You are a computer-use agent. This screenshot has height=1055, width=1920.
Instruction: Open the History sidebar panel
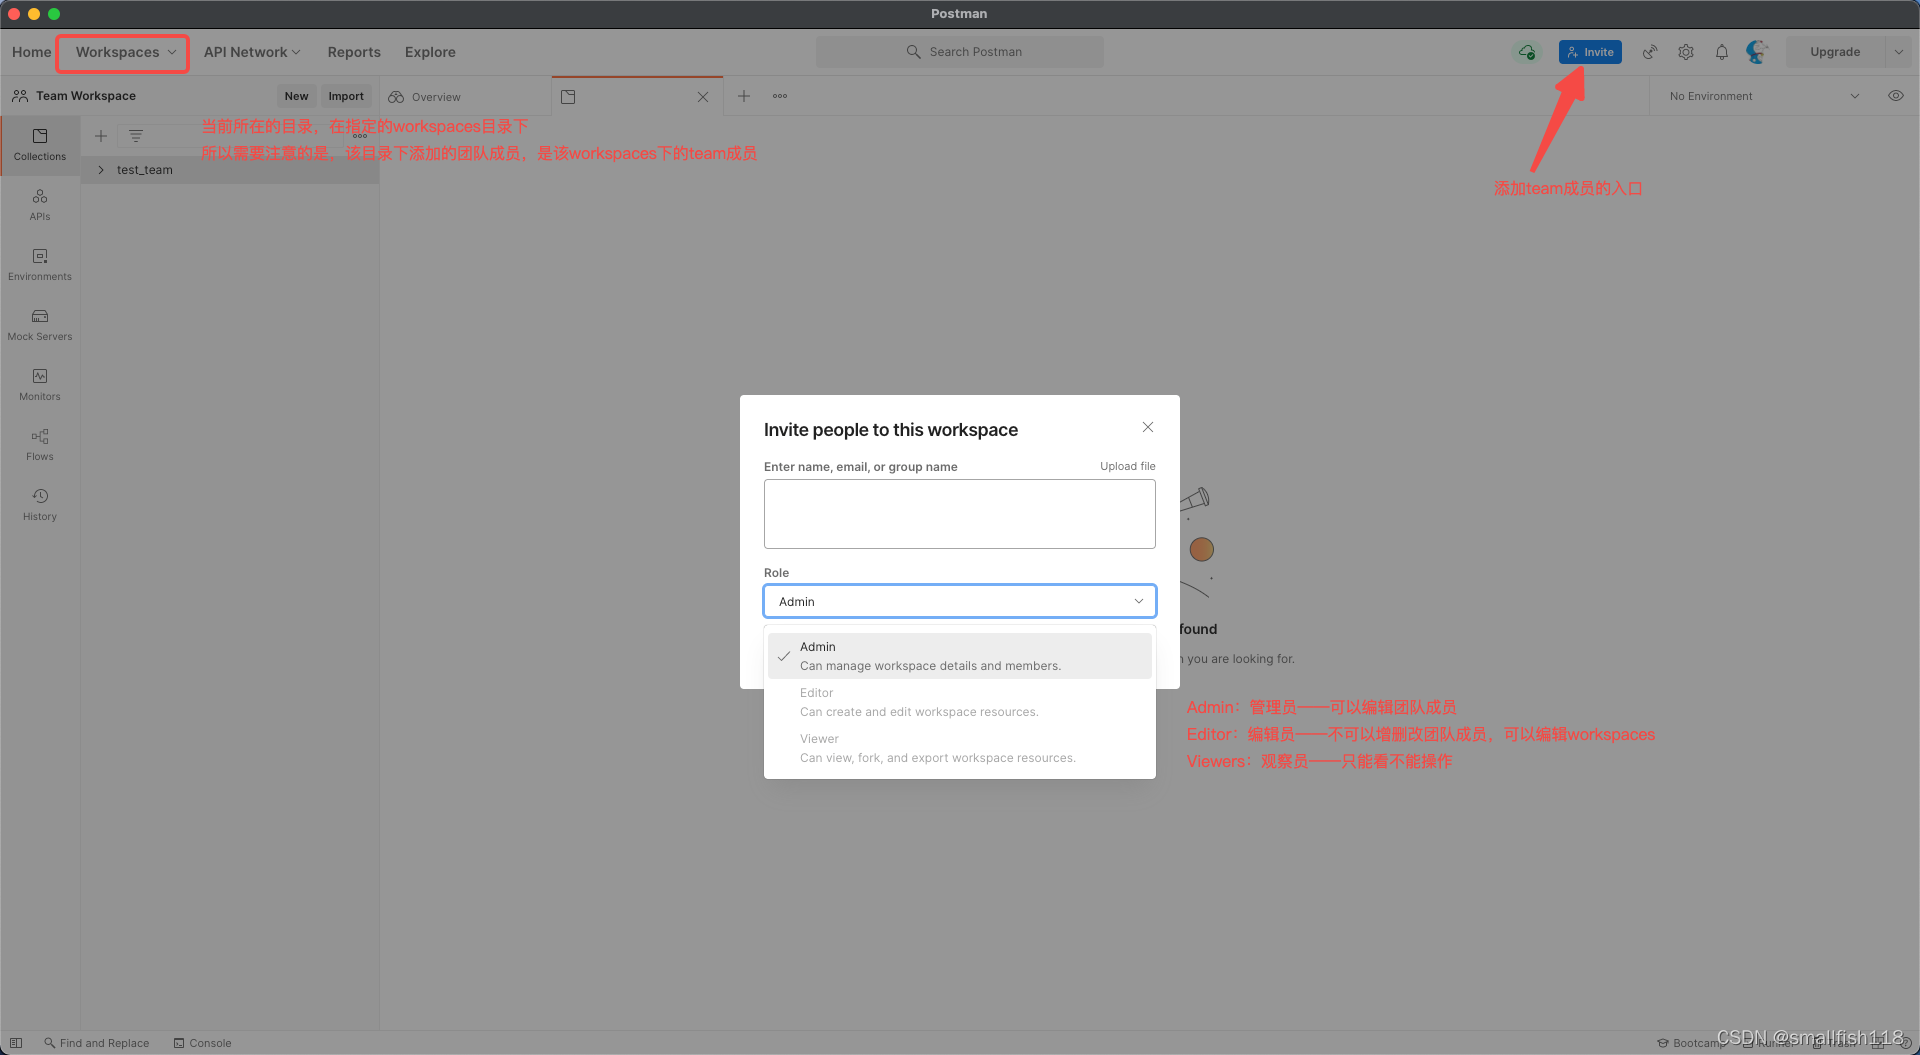pos(40,505)
